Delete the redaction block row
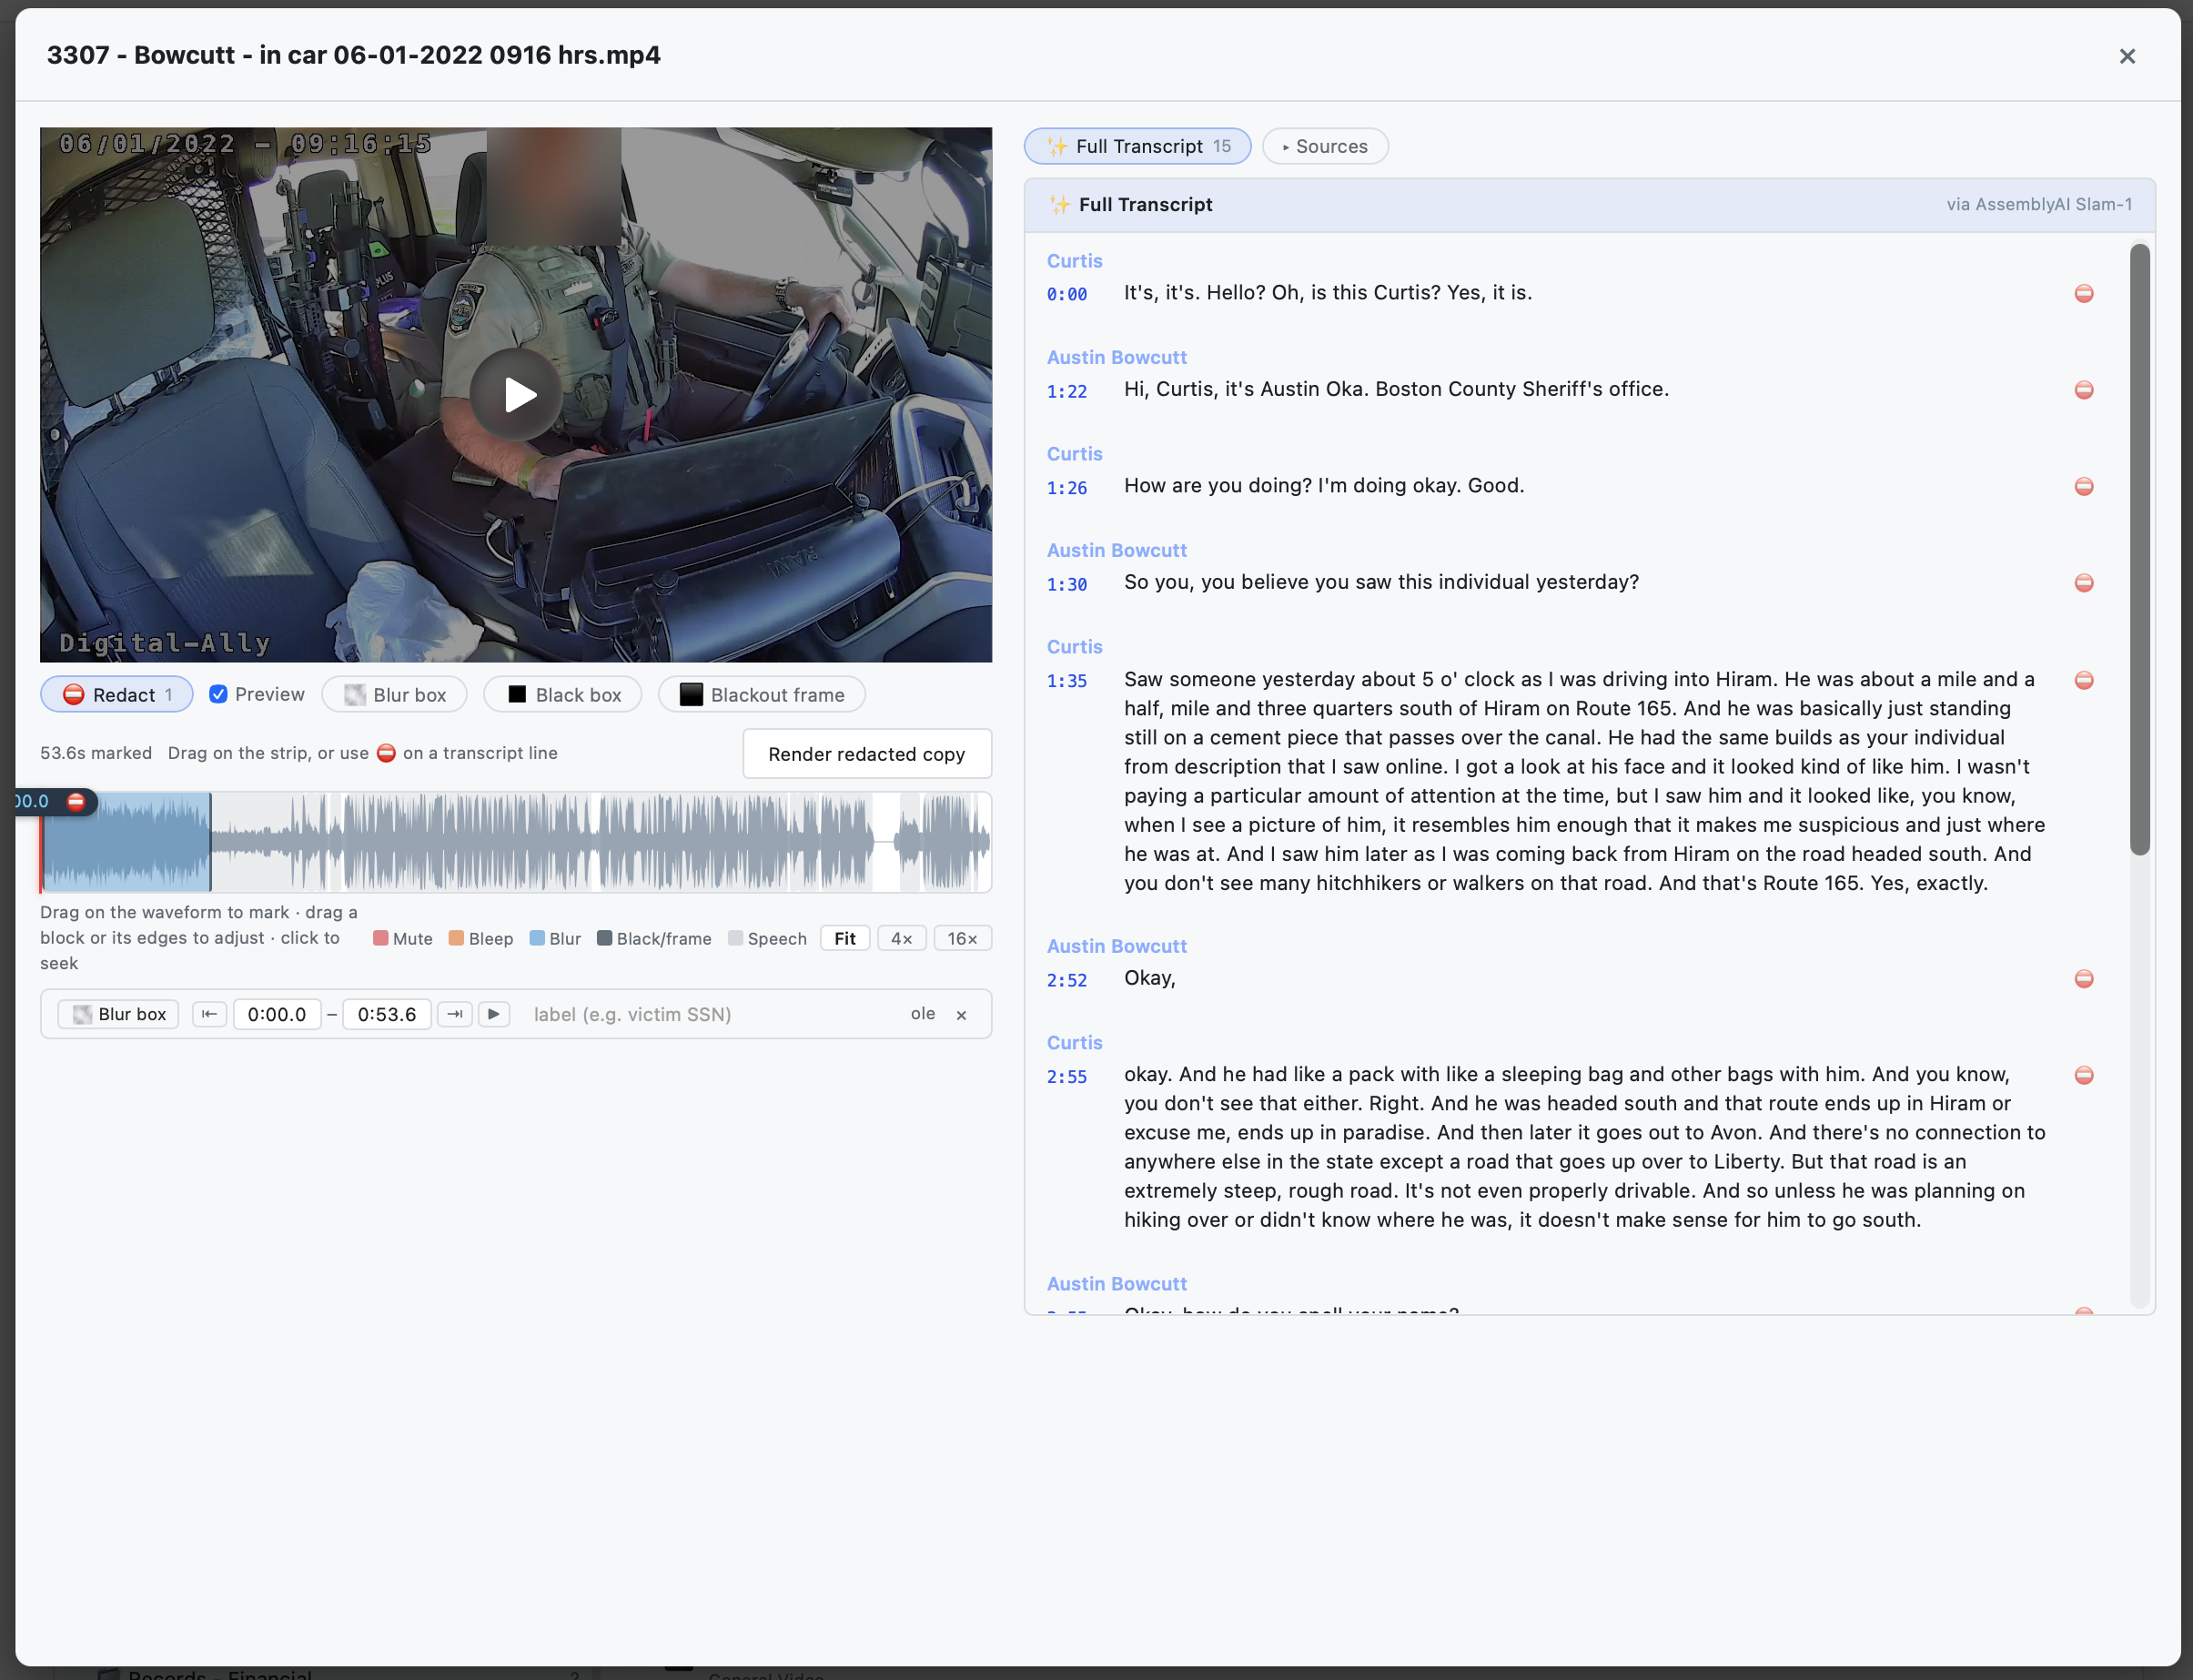2193x1680 pixels. point(961,1015)
